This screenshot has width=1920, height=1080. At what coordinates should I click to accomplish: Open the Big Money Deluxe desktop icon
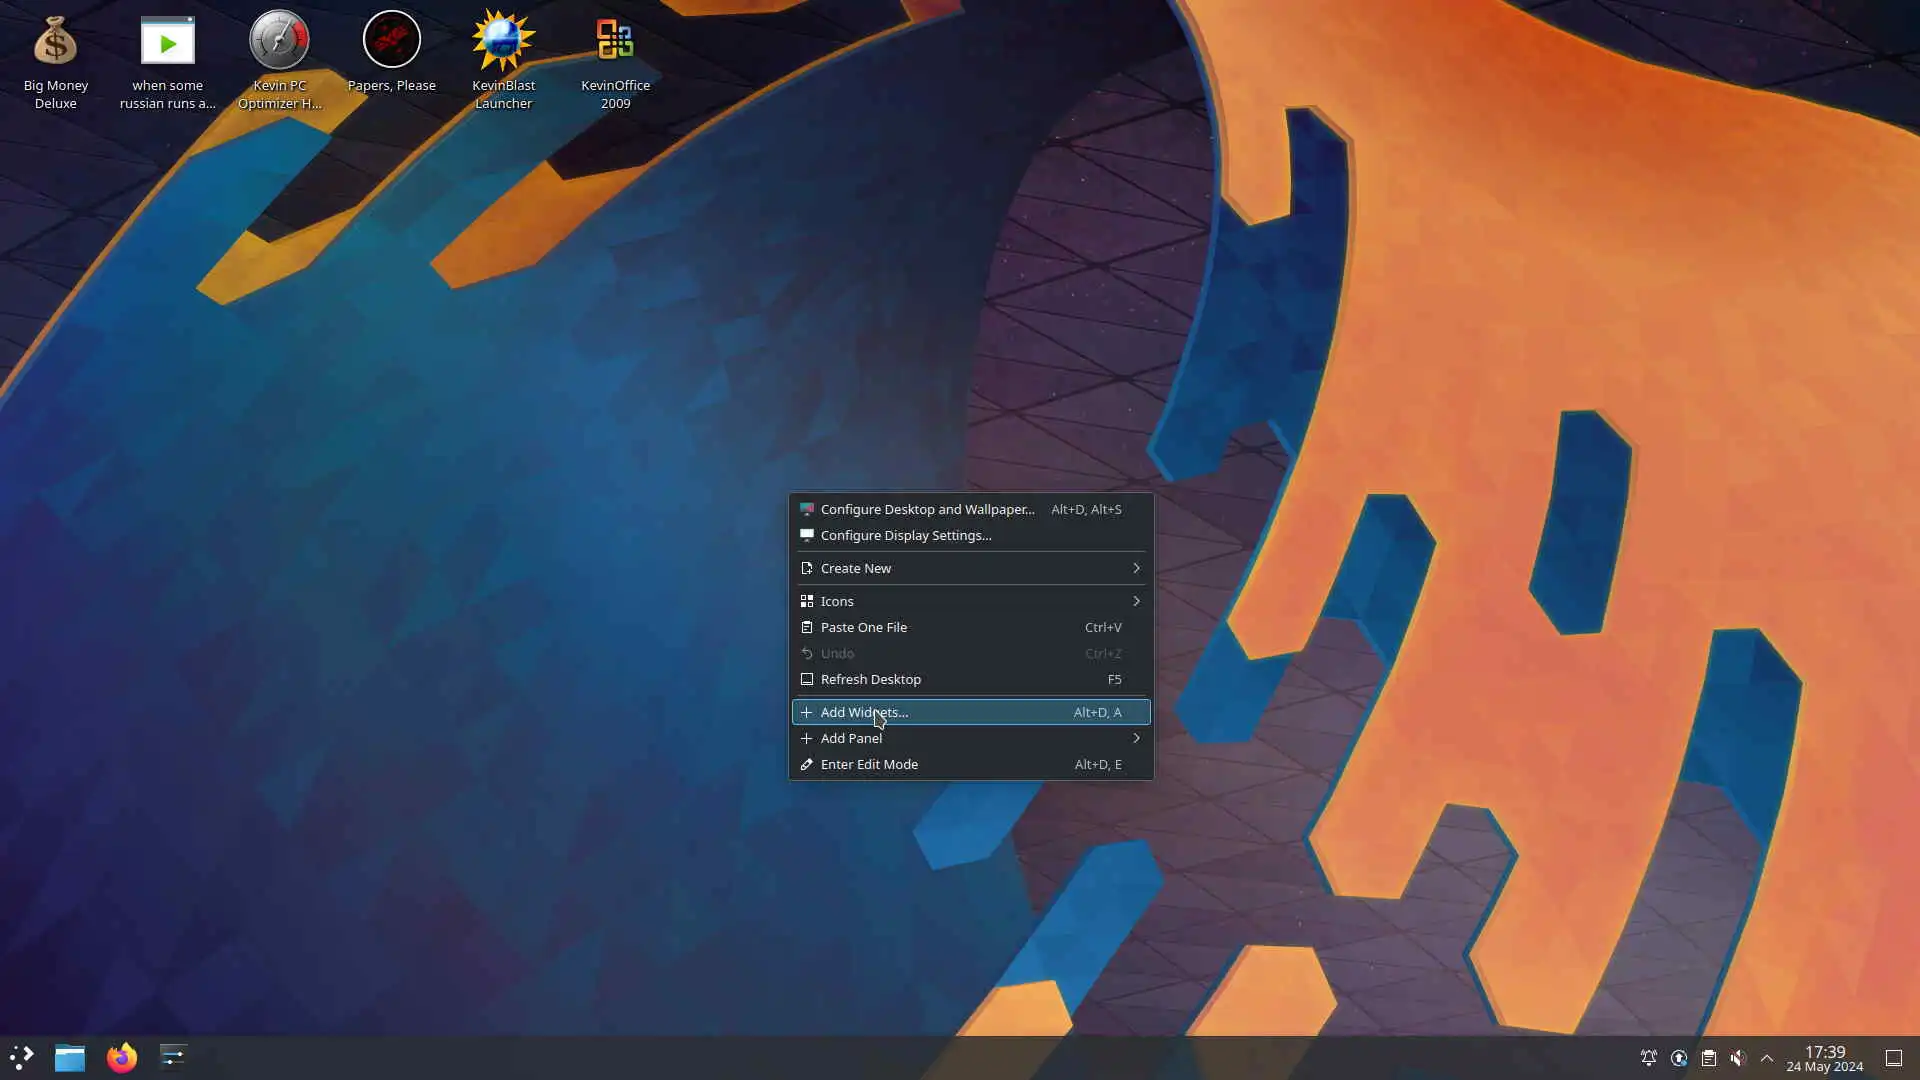[x=55, y=43]
